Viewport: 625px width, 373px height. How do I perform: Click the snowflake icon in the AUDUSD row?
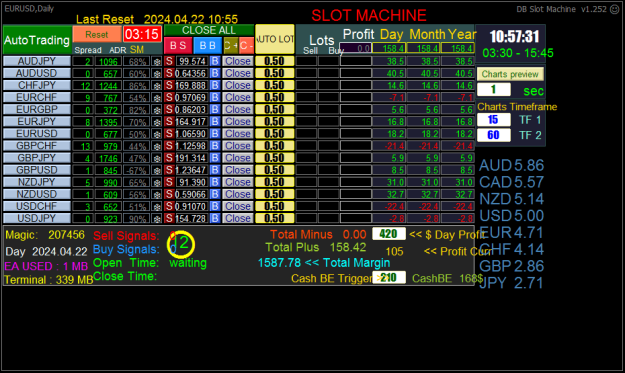(157, 73)
